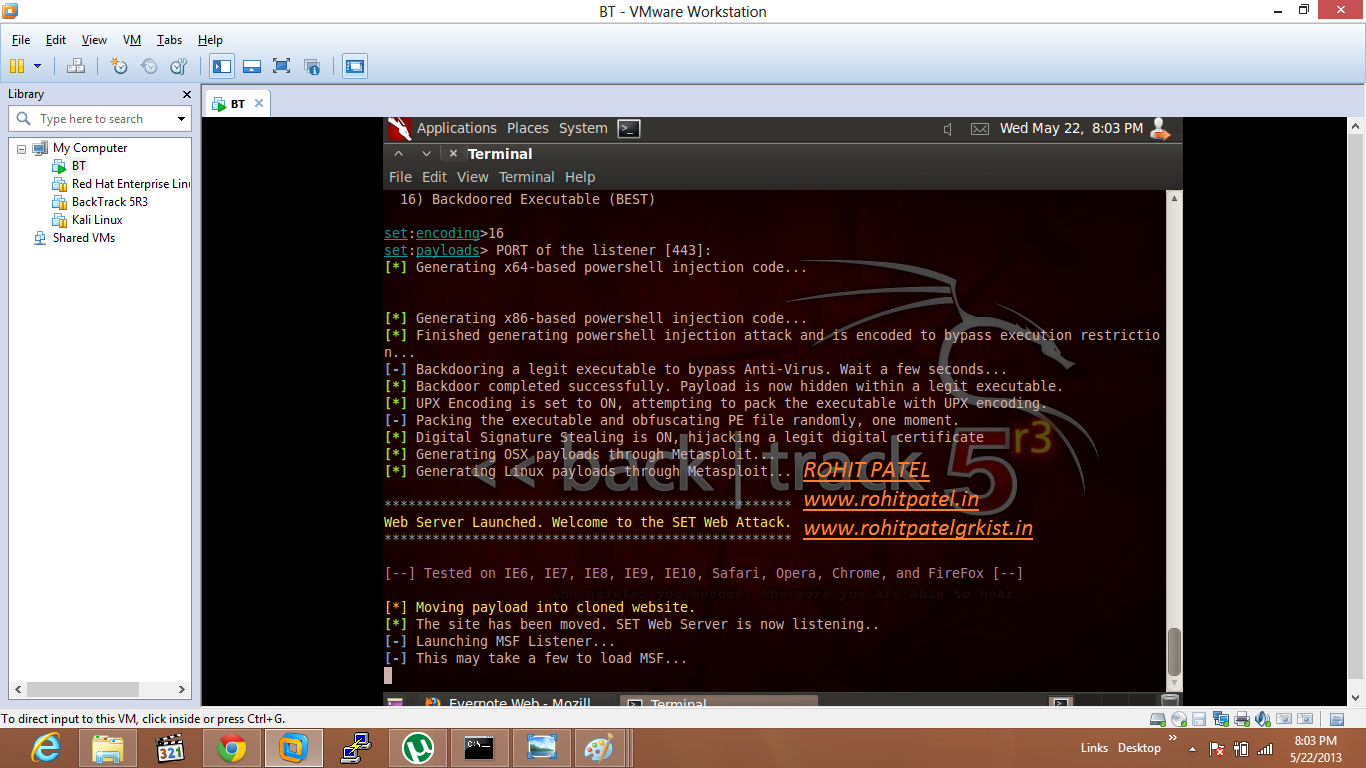This screenshot has height=768, width=1366.
Task: Open uTorrent from Windows taskbar
Action: point(418,748)
